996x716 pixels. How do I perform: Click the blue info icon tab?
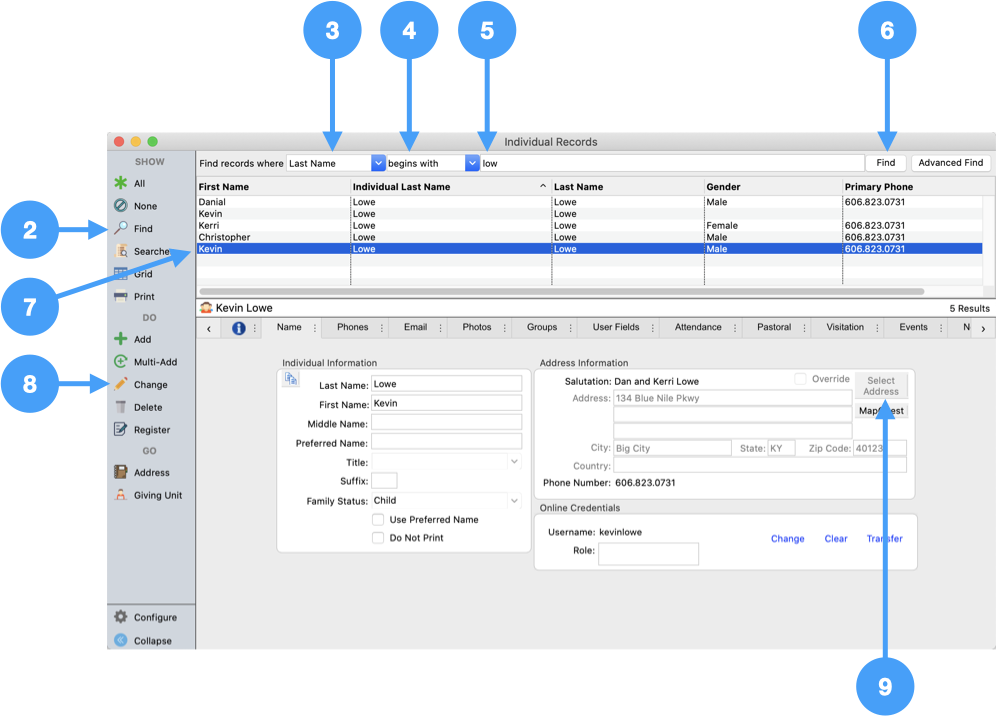click(238, 328)
